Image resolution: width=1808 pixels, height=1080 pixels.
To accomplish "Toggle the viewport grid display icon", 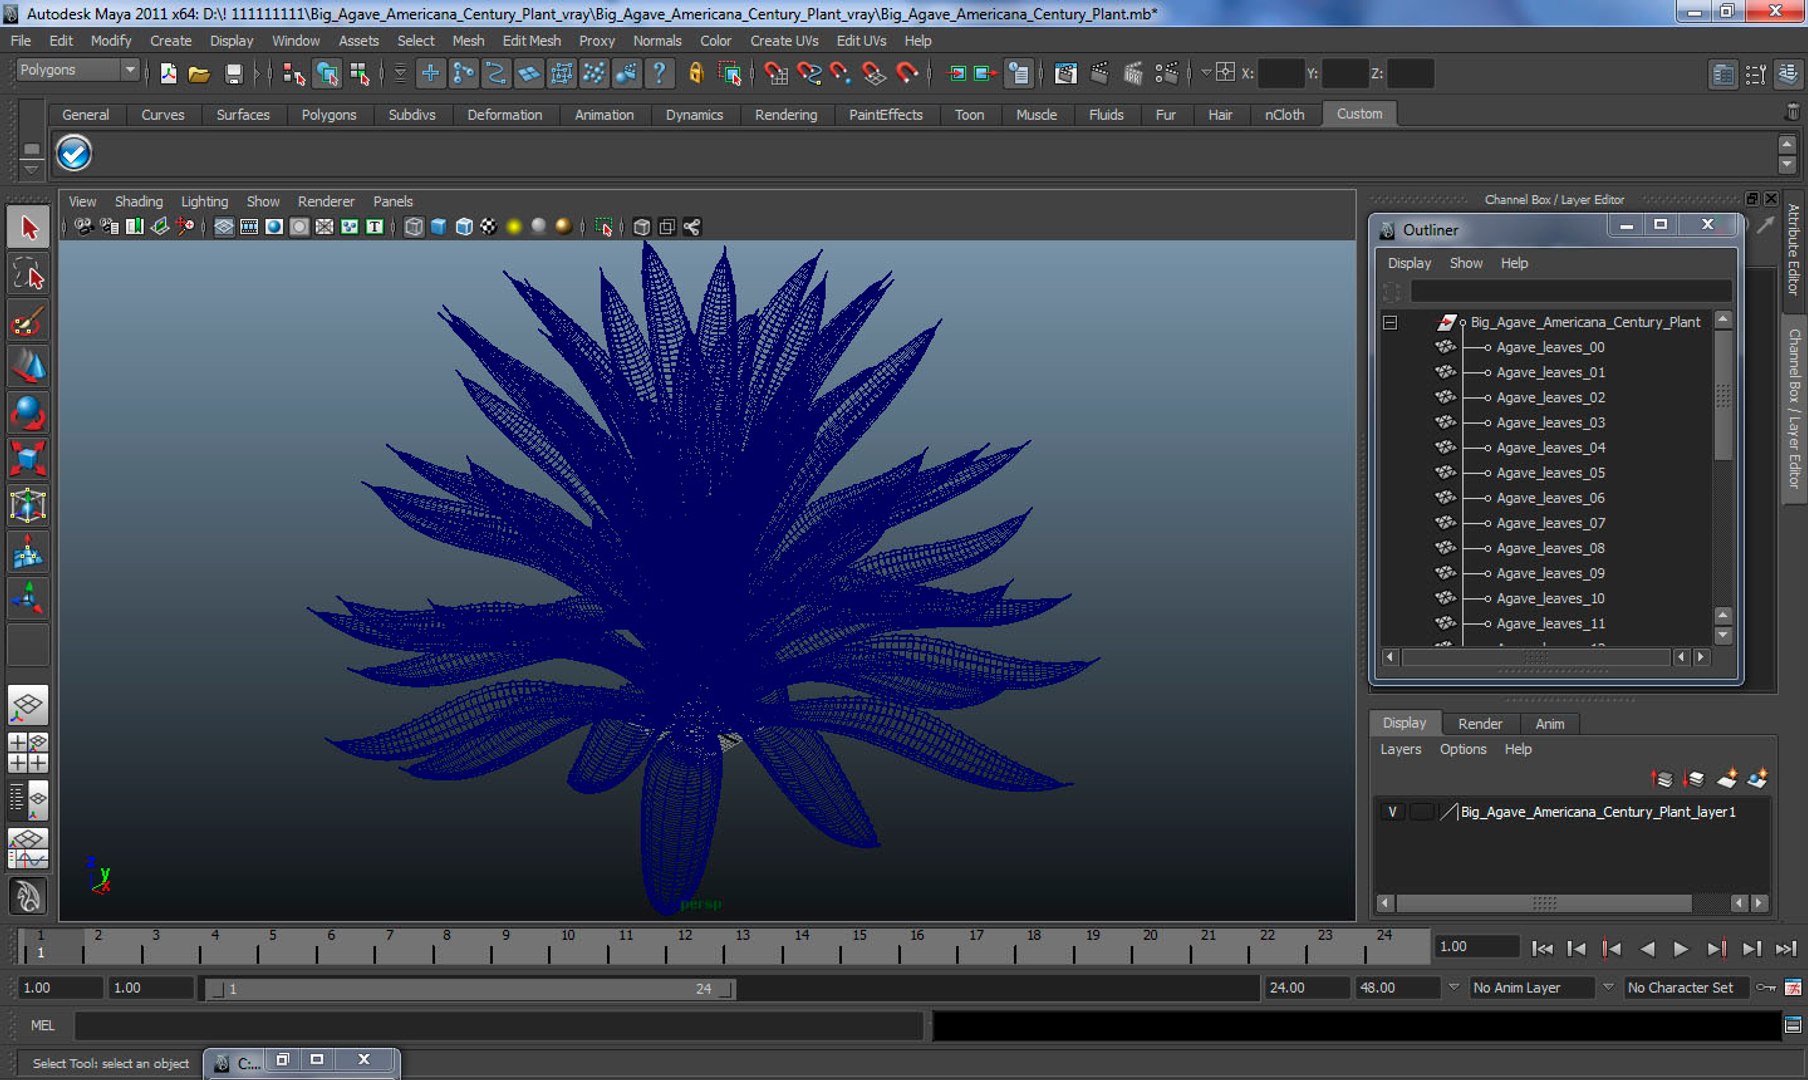I will pos(224,227).
